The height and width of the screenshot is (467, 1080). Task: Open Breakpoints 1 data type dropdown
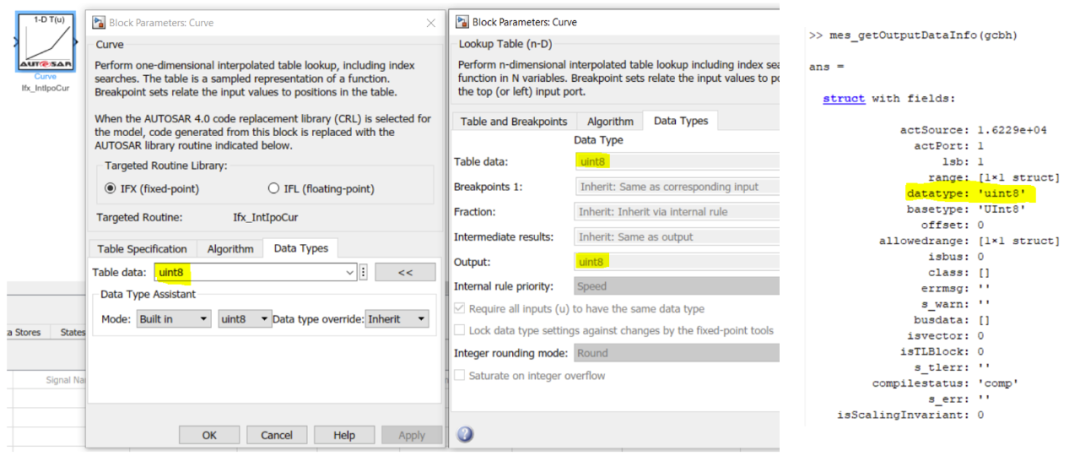676,187
